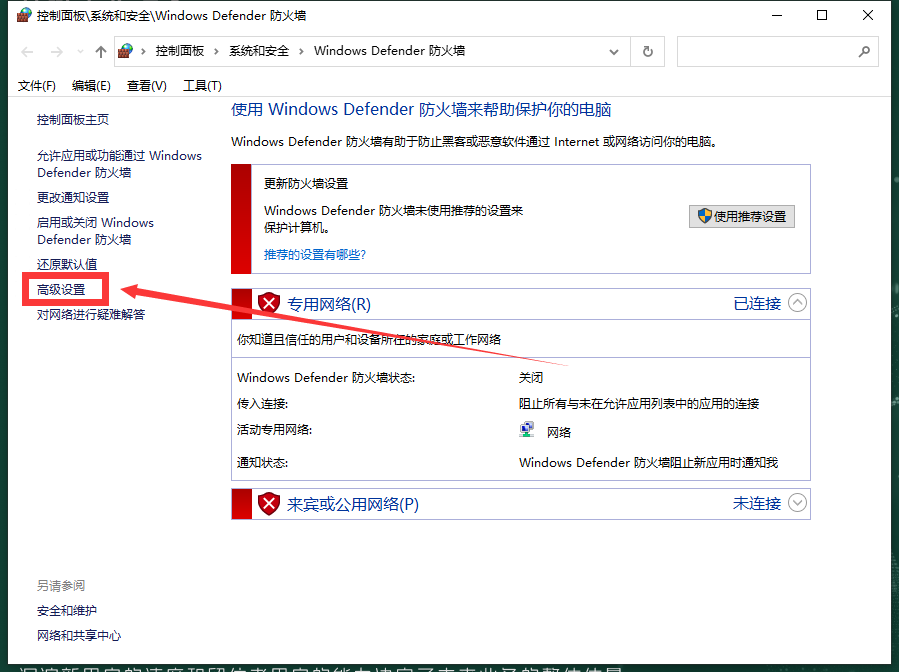Image resolution: width=899 pixels, height=672 pixels.
Task: Go forward with the right arrow button
Action: click(x=56, y=52)
